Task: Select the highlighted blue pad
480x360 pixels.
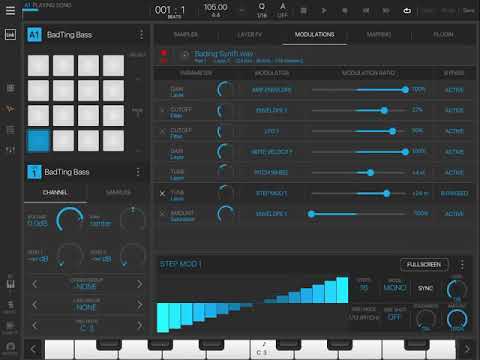Action: [x=38, y=141]
